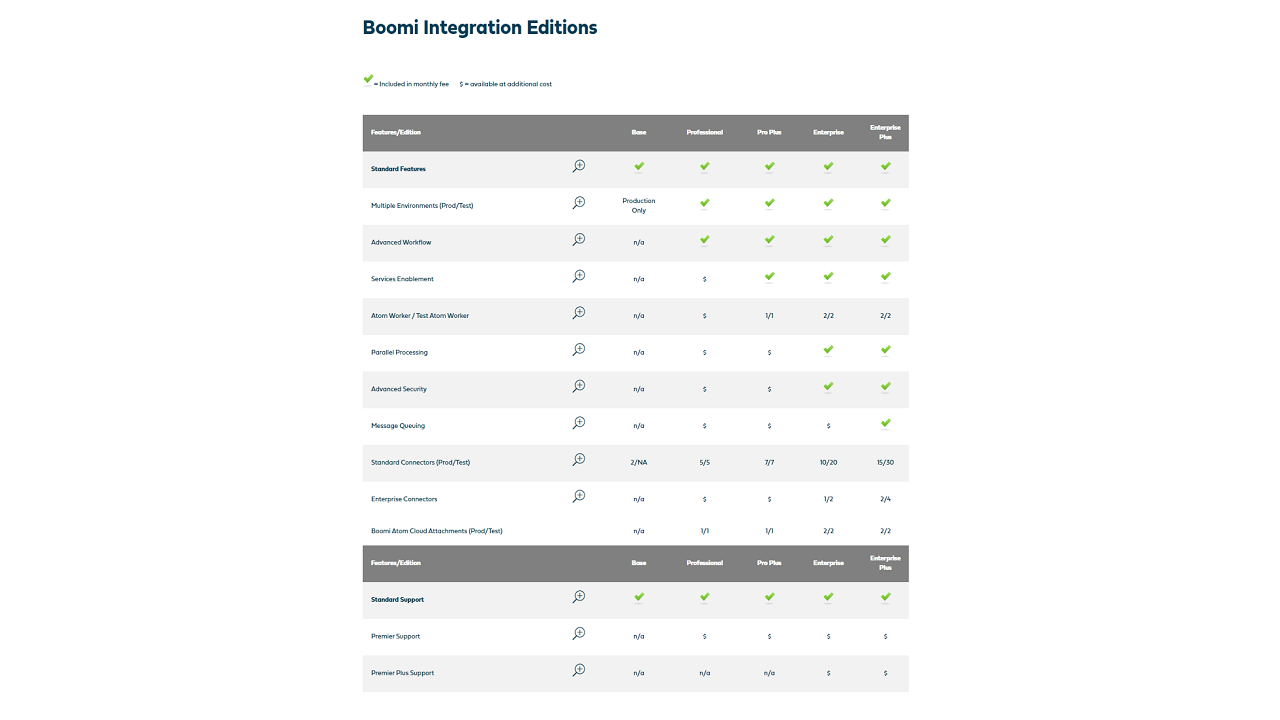Screen dimensions: 1280x720
Task: Click the '10/20' Enterprise connectors cell
Action: point(828,463)
